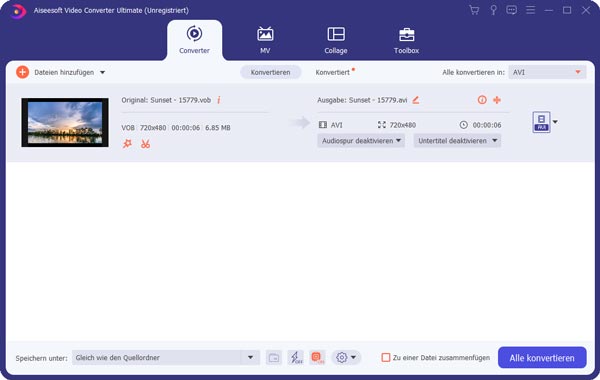Screen dimensions: 600x380
Task: Click the orange plus icon beside output
Action: point(497,100)
